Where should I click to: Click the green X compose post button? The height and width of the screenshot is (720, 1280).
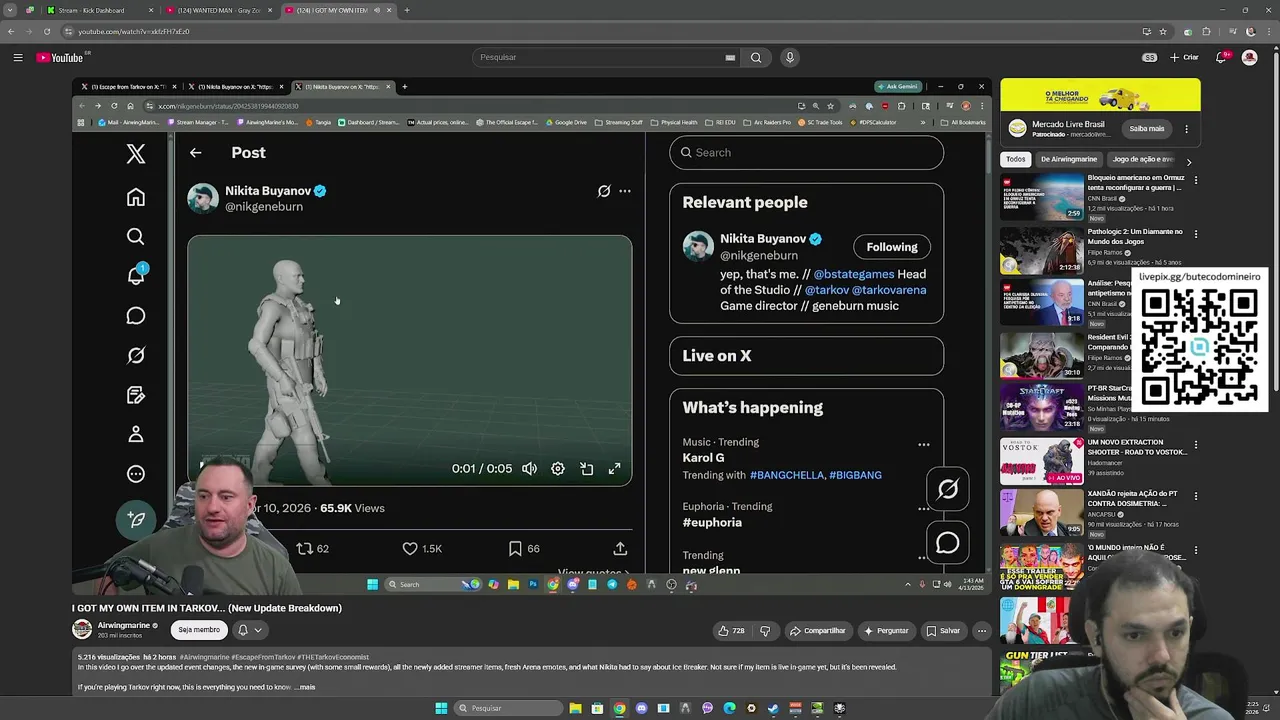tap(136, 519)
